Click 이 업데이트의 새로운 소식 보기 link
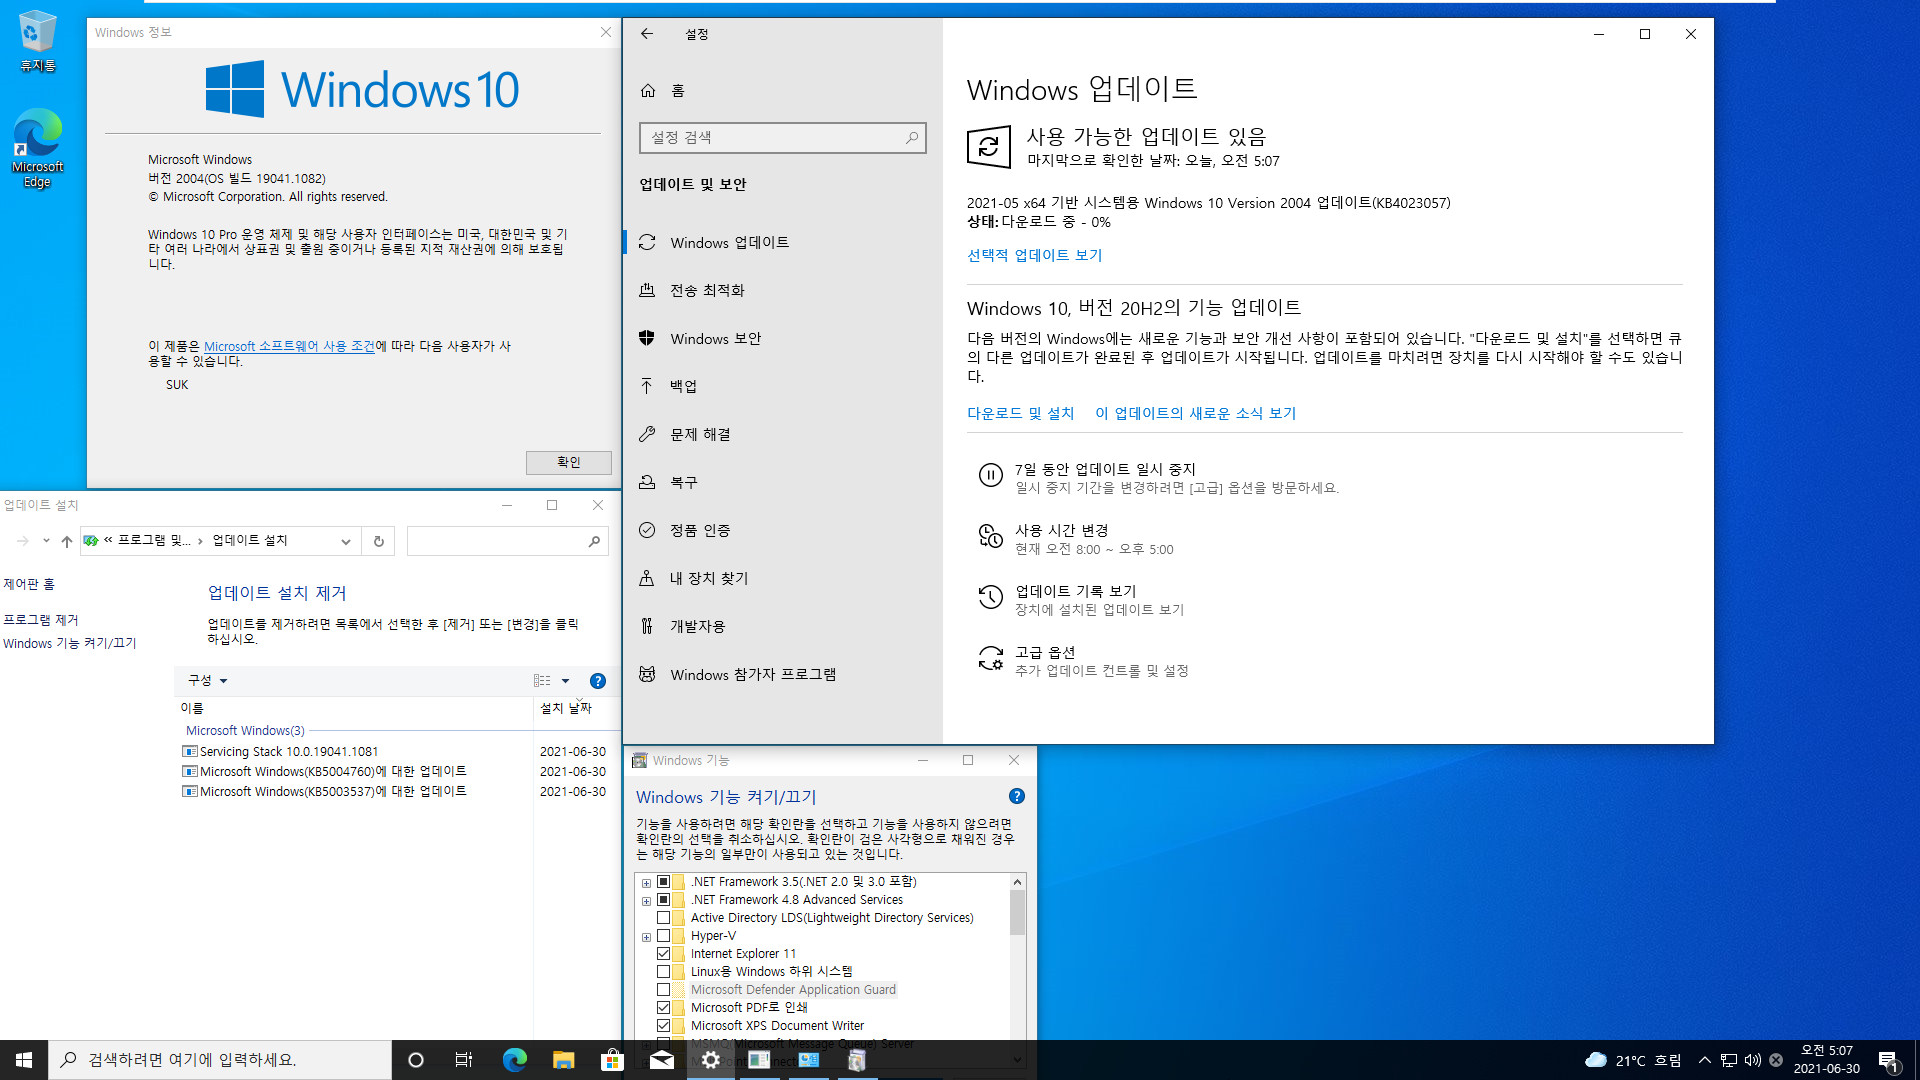 pos(1195,414)
